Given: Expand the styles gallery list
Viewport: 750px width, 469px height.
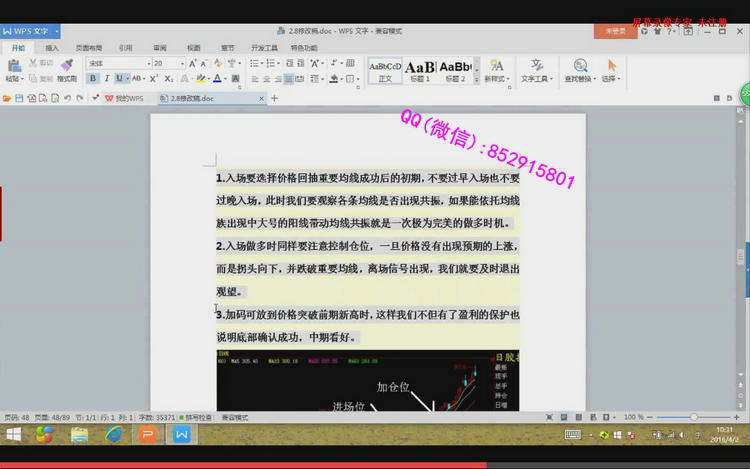Looking at the screenshot, I should pos(477,78).
